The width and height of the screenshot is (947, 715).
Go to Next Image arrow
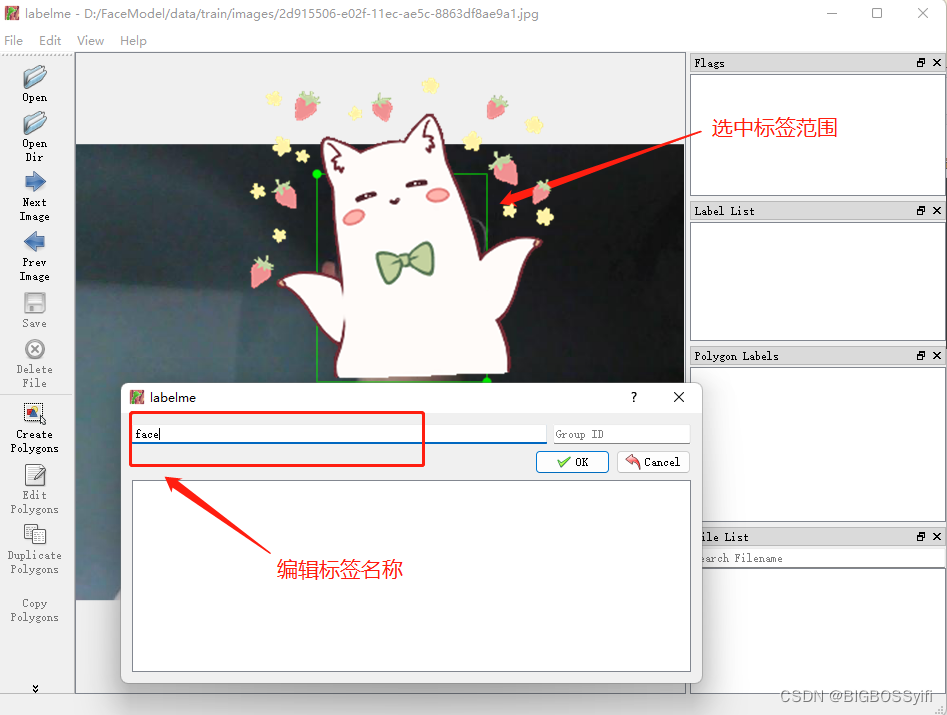[x=35, y=182]
